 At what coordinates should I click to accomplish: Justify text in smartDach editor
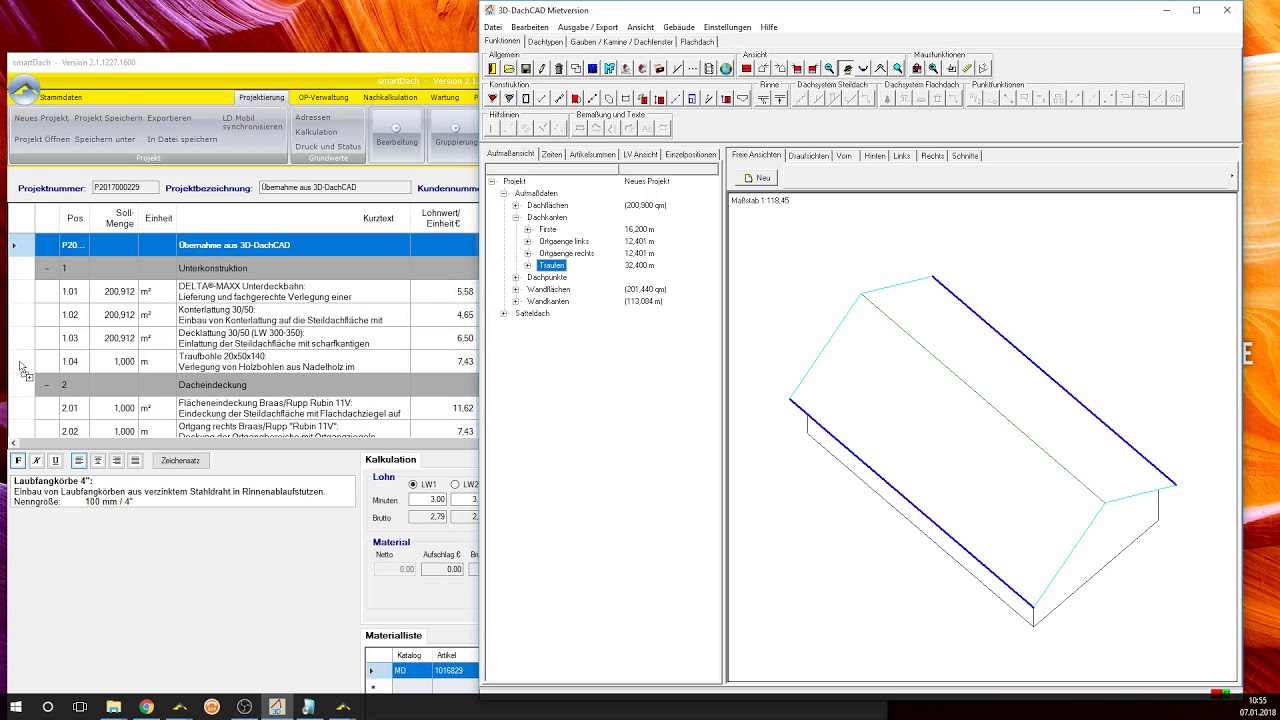tap(135, 460)
